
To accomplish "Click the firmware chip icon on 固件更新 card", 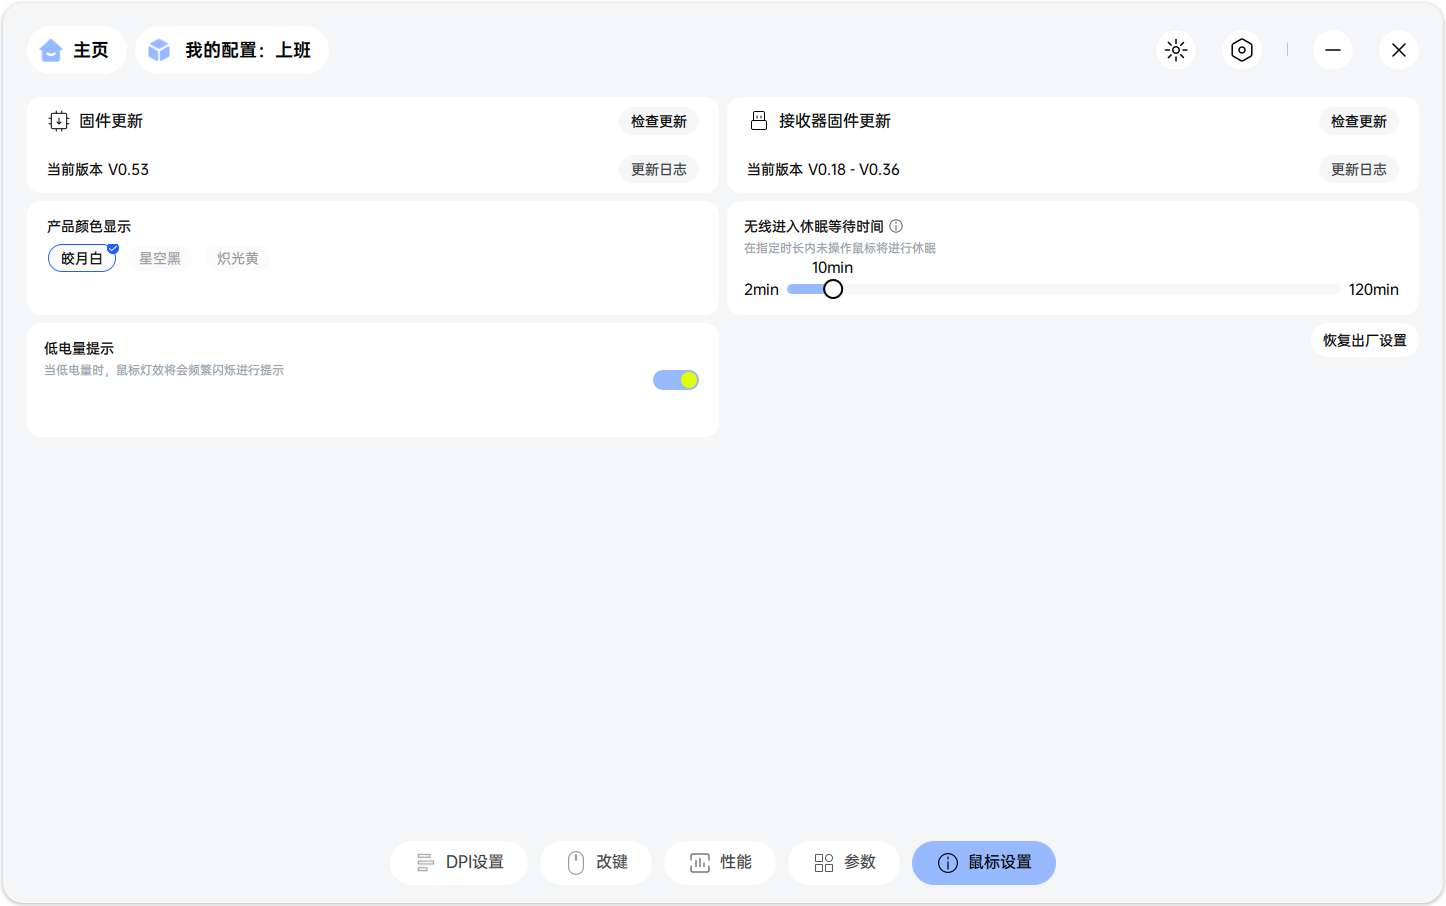I will coord(58,120).
